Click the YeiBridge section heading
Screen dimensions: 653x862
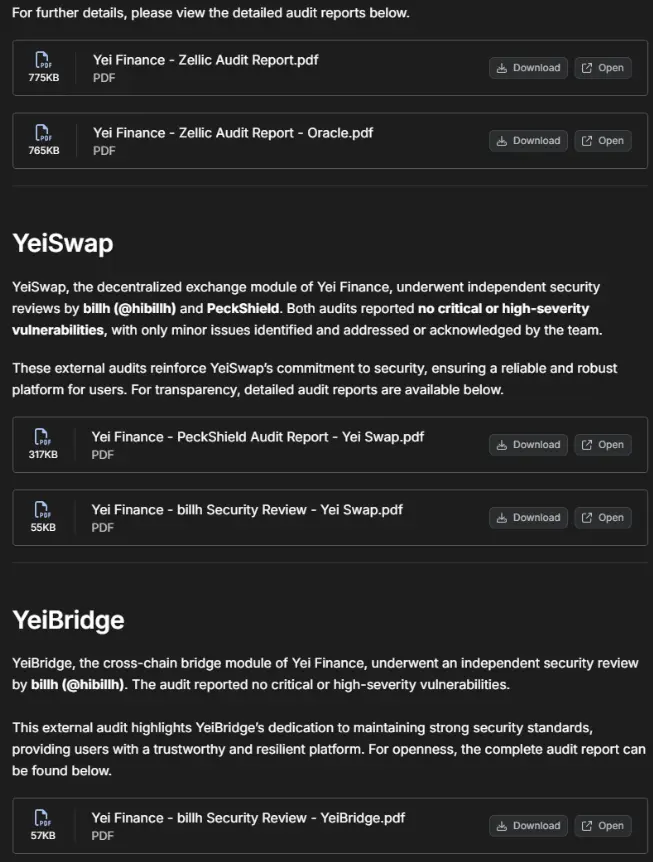coord(68,620)
